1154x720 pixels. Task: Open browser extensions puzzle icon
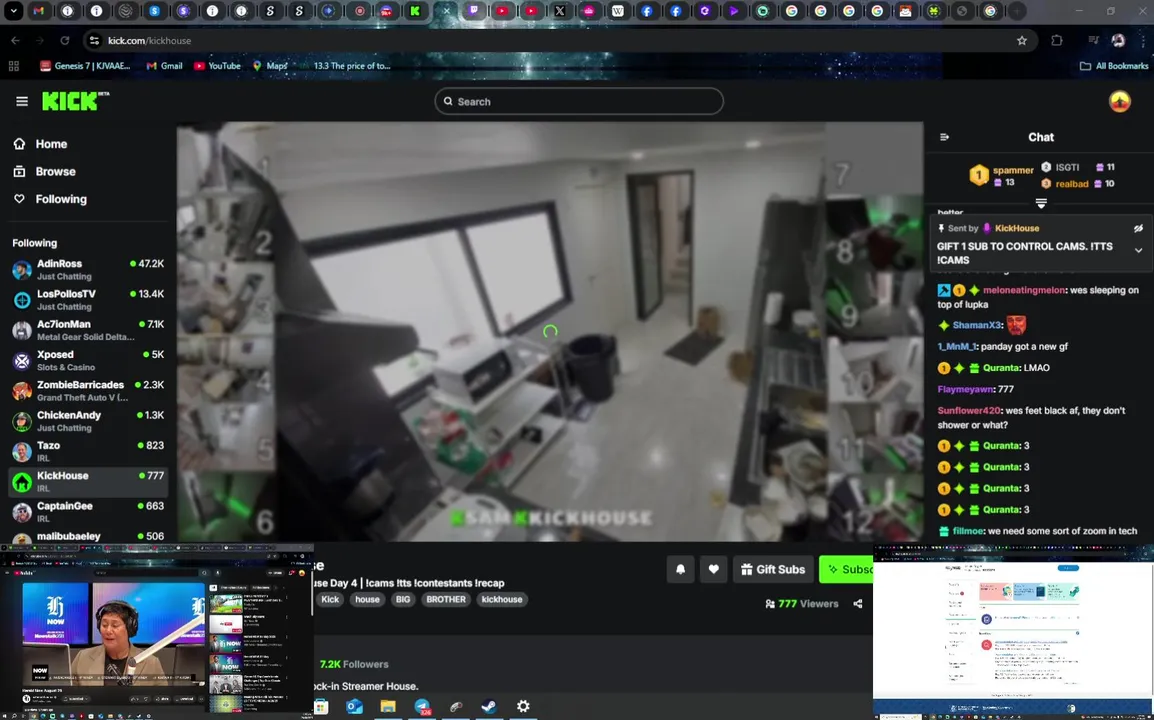click(1057, 40)
